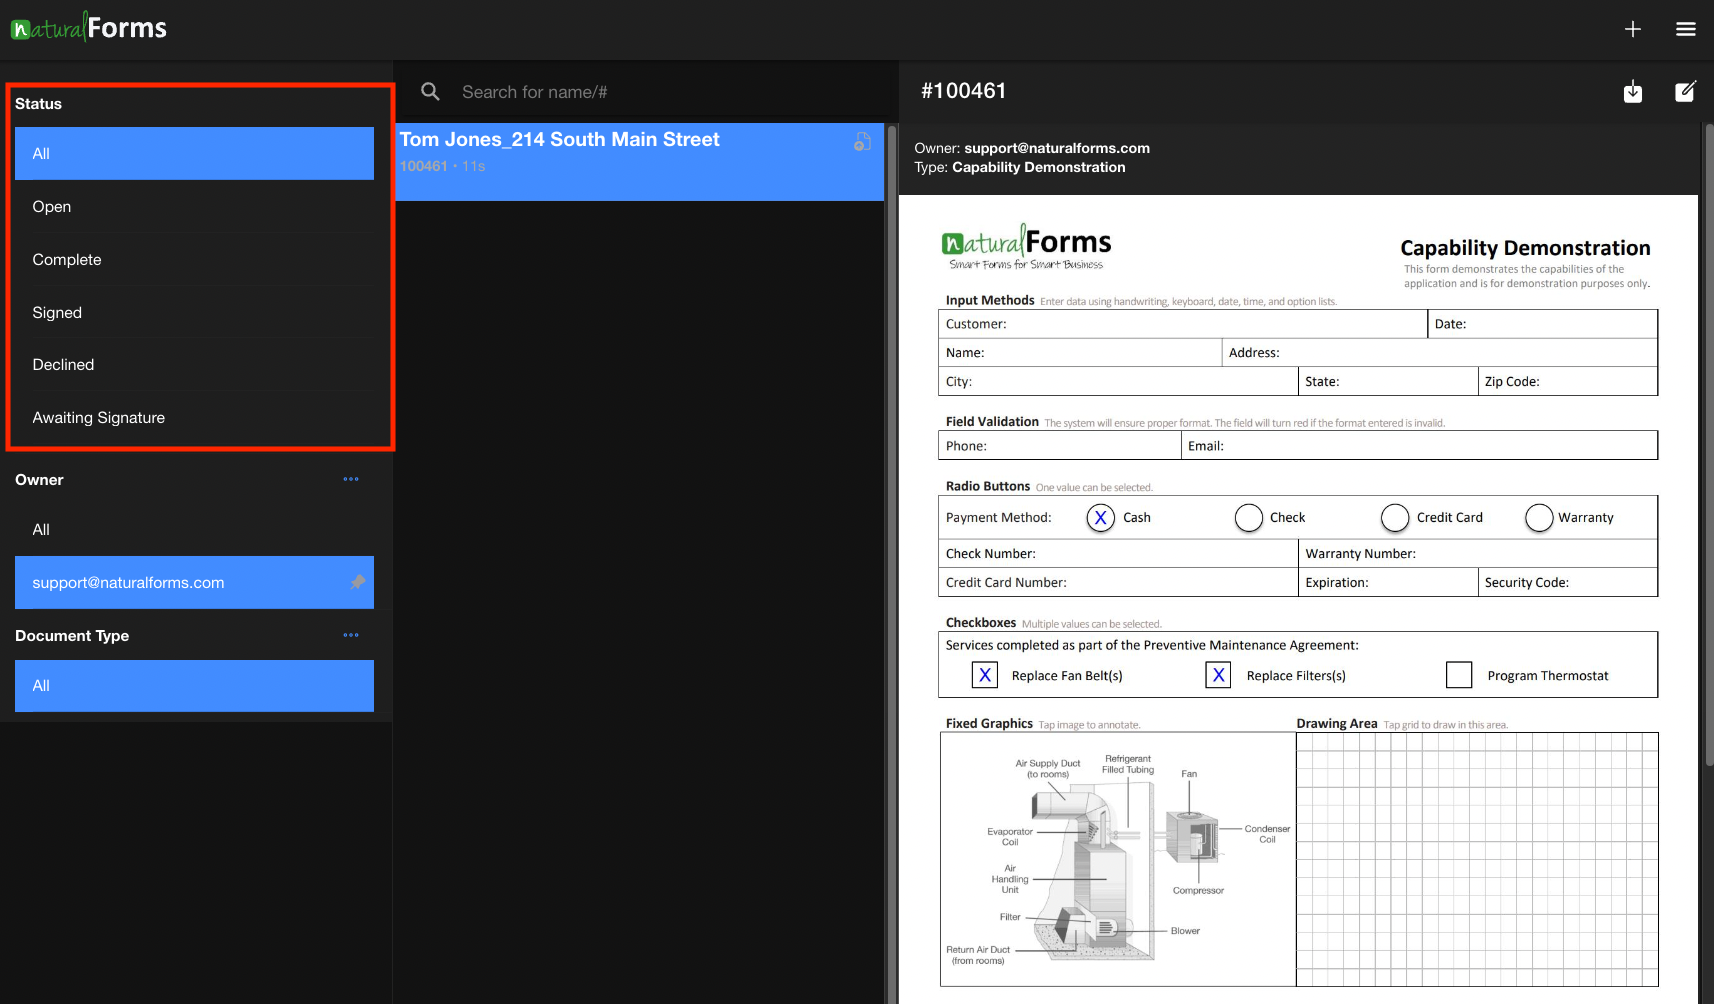Click the #100461 document number heading

[x=963, y=91]
